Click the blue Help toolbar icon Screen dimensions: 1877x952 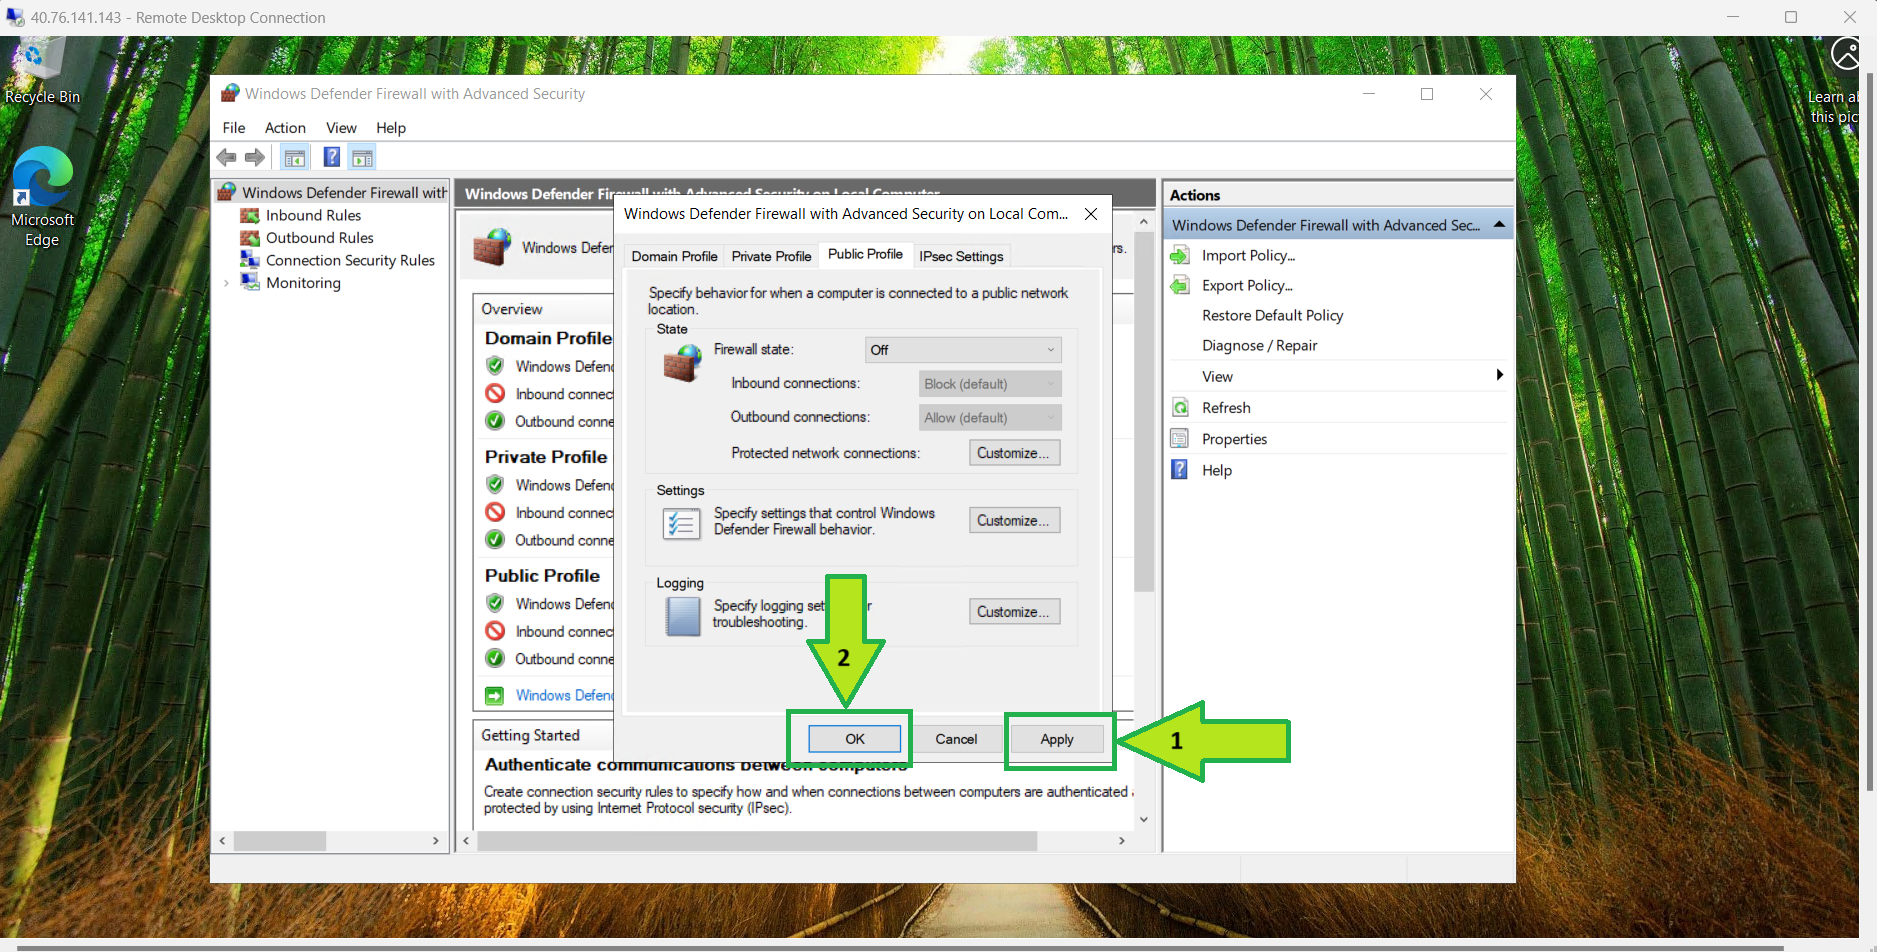[x=332, y=157]
